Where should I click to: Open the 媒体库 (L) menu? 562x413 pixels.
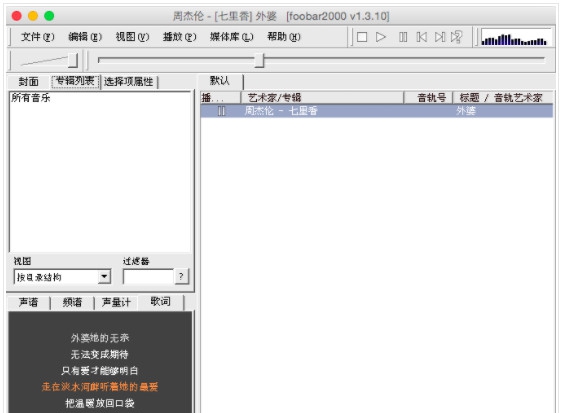pos(232,37)
